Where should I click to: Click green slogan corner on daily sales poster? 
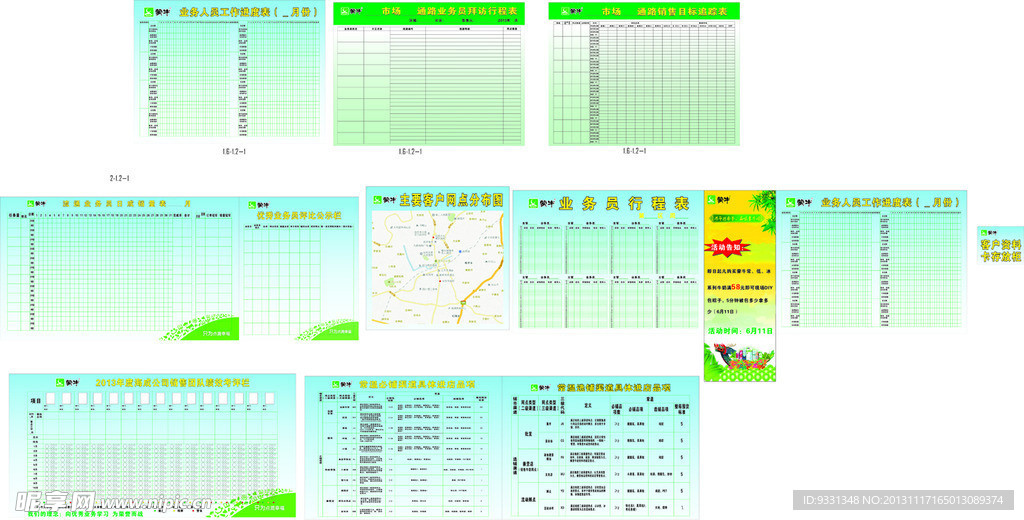200,328
